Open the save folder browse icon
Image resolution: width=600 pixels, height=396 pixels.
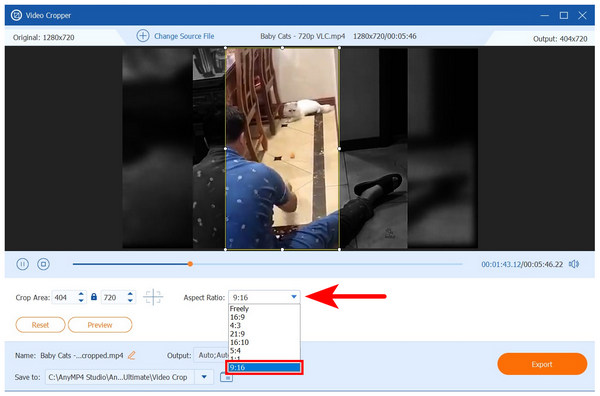pos(226,377)
